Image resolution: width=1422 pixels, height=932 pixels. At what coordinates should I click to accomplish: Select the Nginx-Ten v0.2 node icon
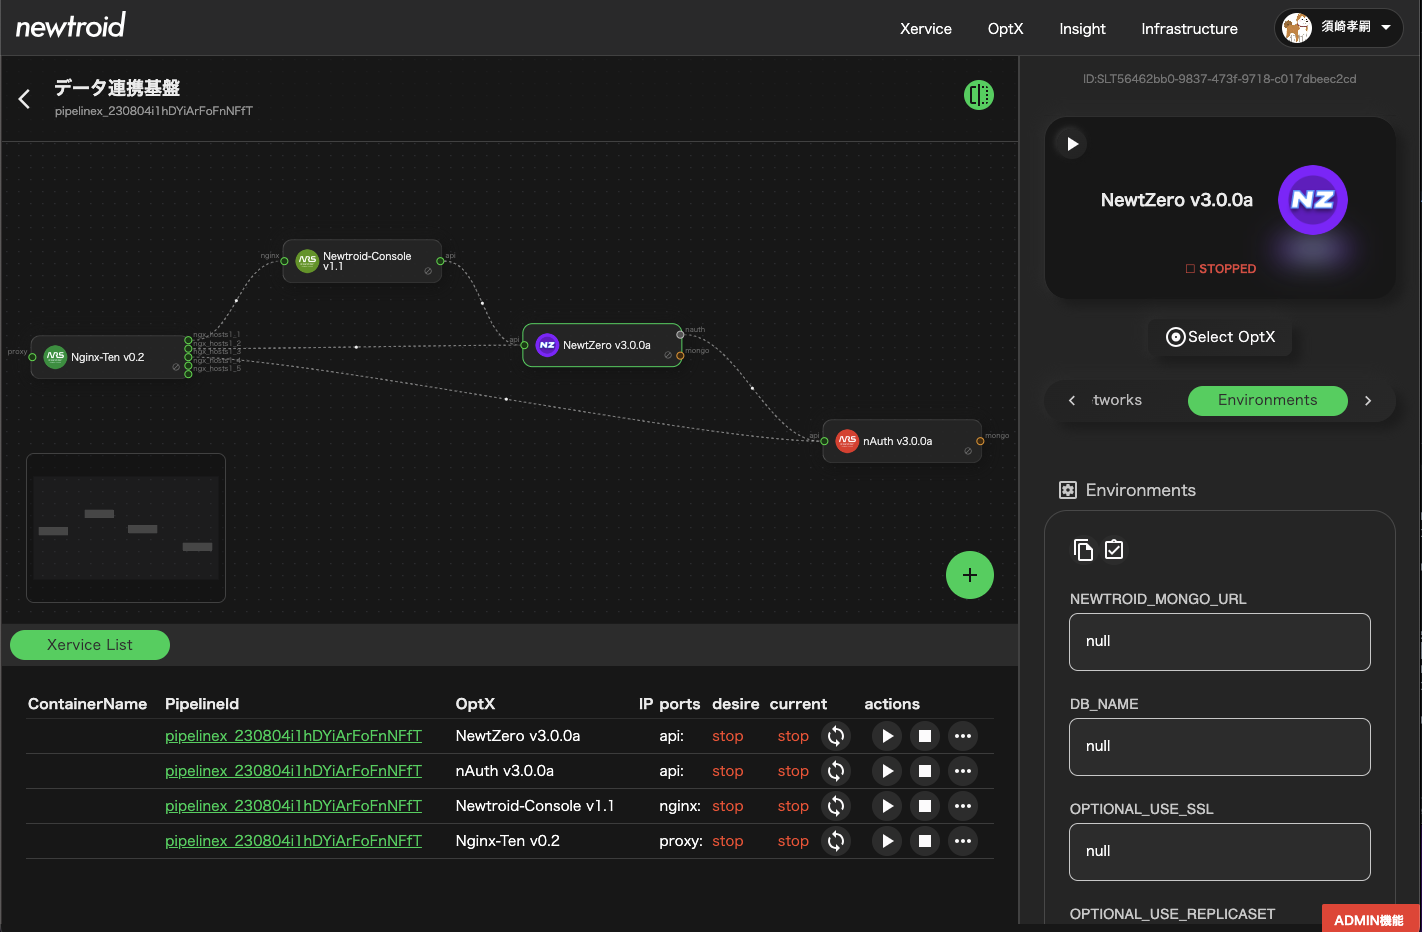coord(56,357)
